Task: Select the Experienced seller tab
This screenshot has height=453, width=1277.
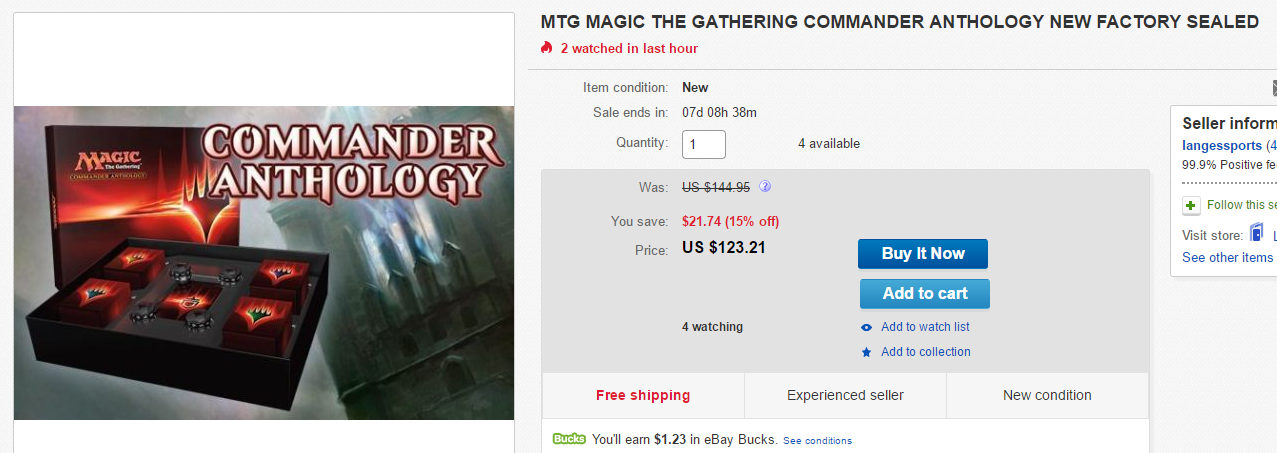Action: [845, 395]
